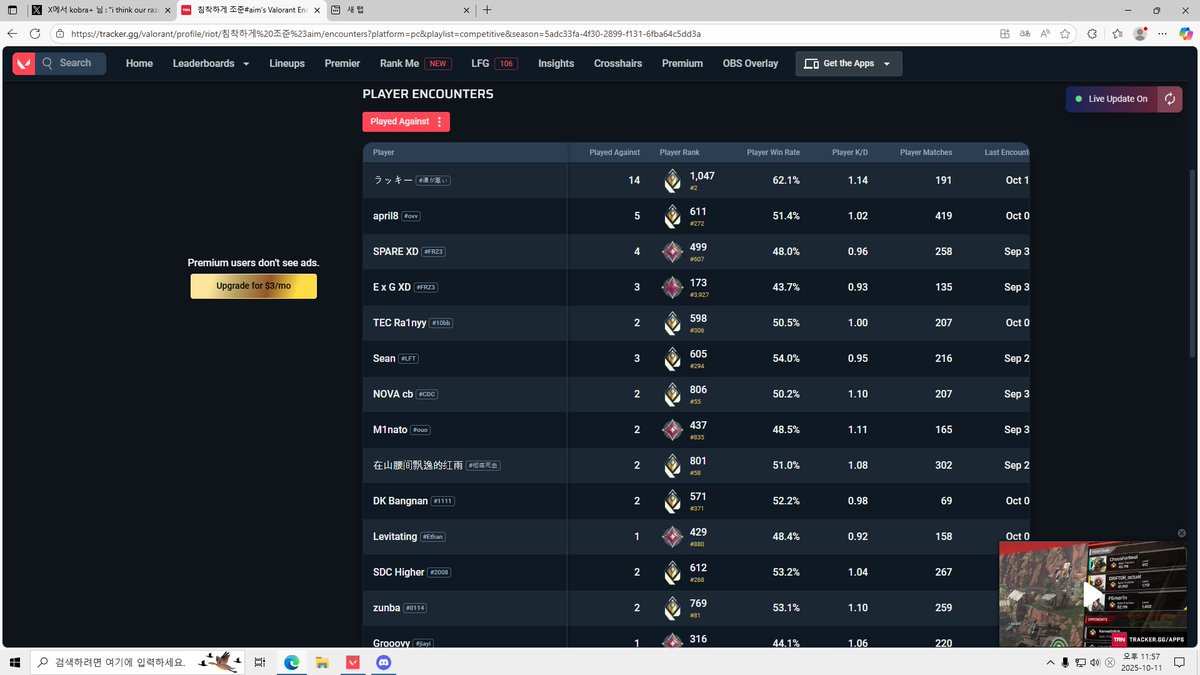
Task: Sort by Player K/D column
Action: (x=850, y=153)
